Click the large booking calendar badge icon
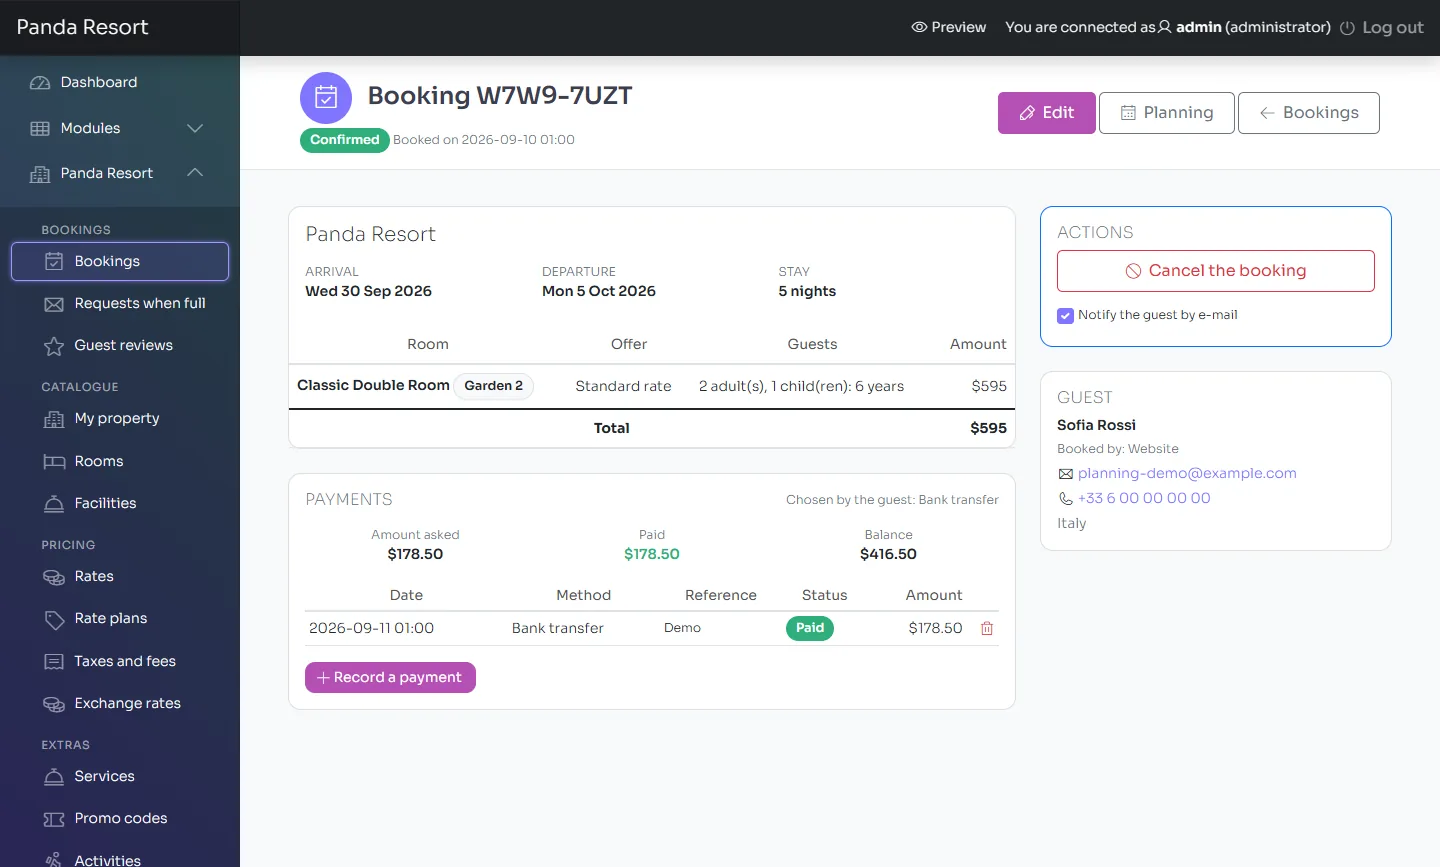The image size is (1440, 867). coord(326,98)
